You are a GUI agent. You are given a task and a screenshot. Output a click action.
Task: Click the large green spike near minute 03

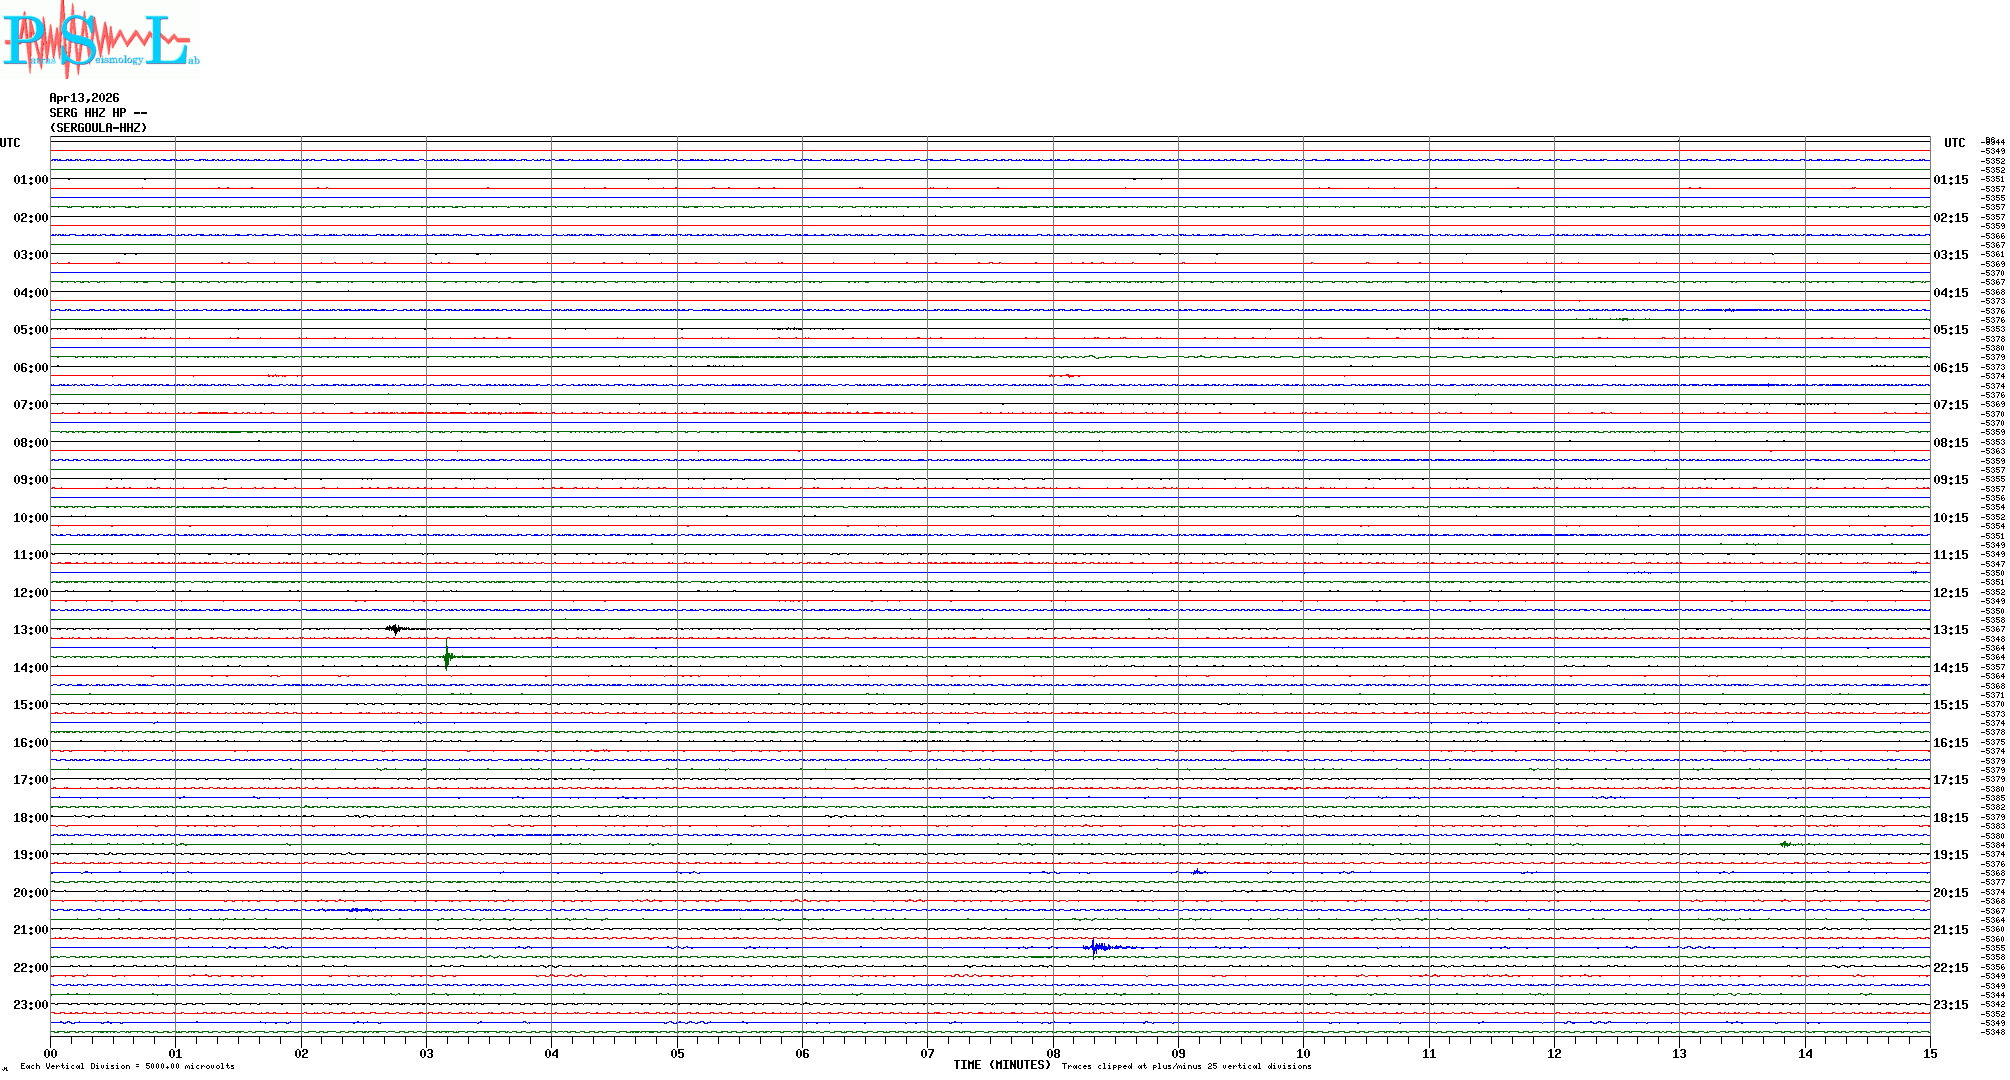coord(446,655)
